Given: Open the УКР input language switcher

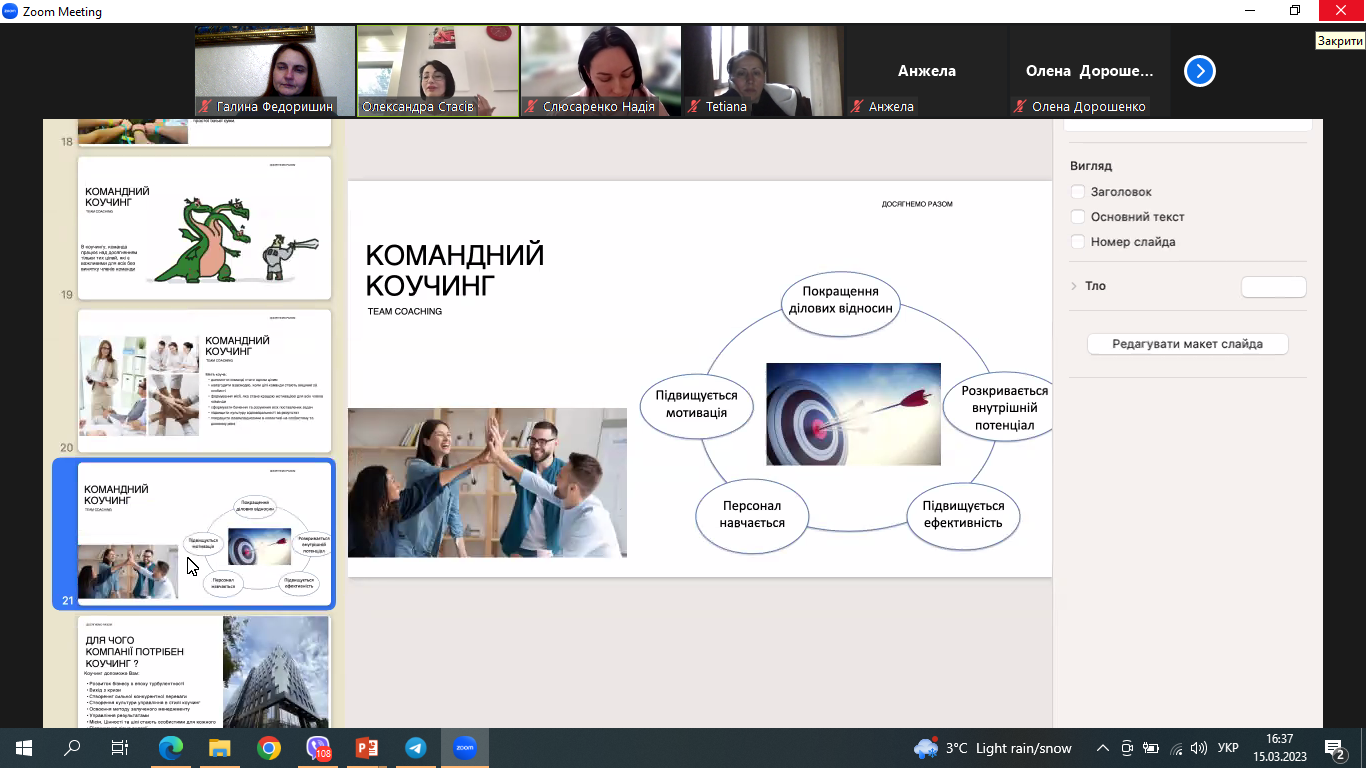Looking at the screenshot, I should point(1228,748).
